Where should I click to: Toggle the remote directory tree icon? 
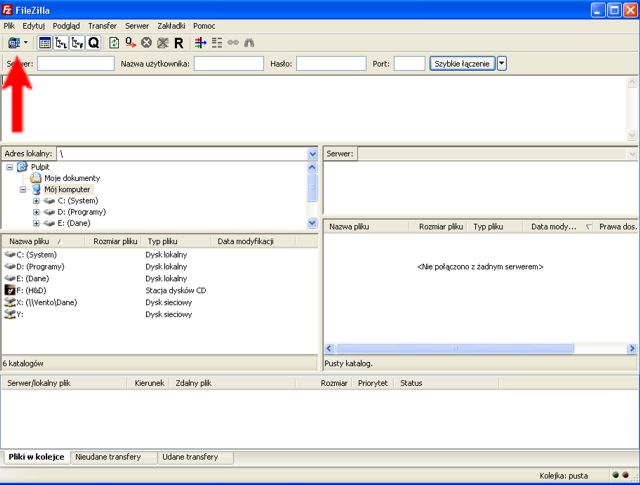click(x=77, y=42)
